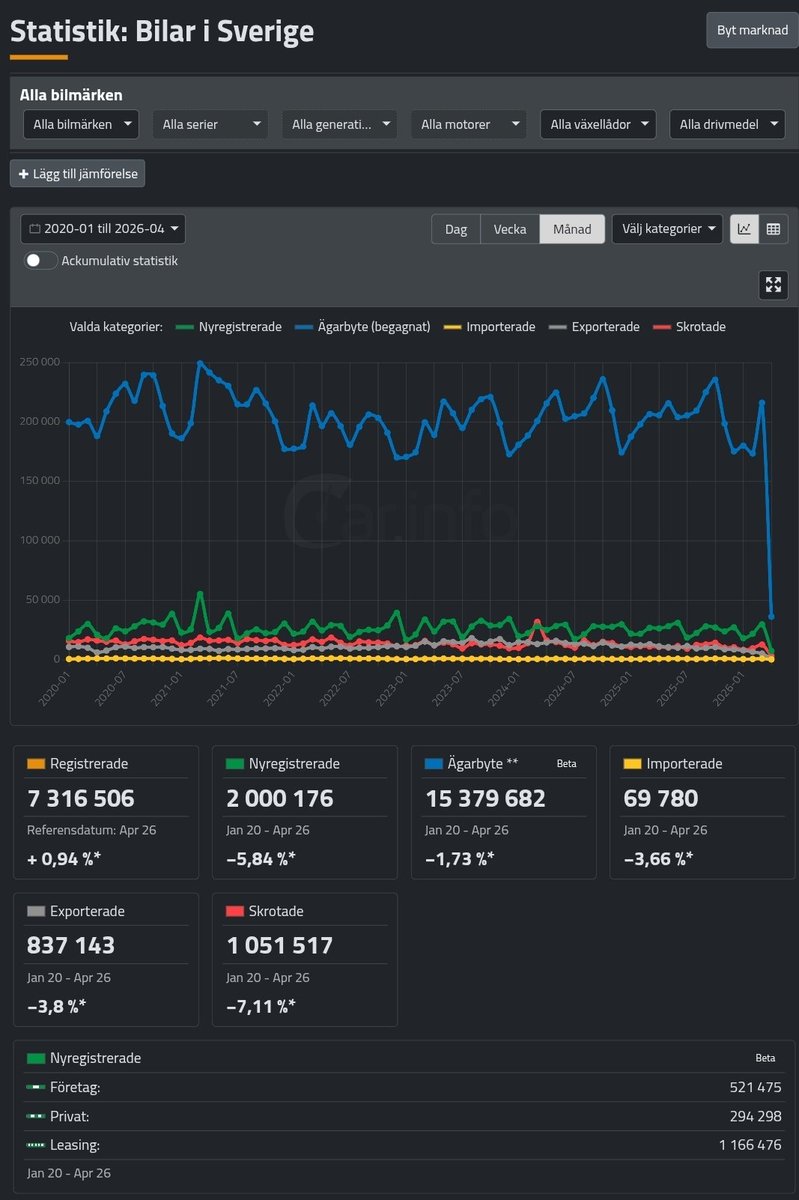
Task: Click Referensdatum: Apr 26 text
Action: click(91, 830)
